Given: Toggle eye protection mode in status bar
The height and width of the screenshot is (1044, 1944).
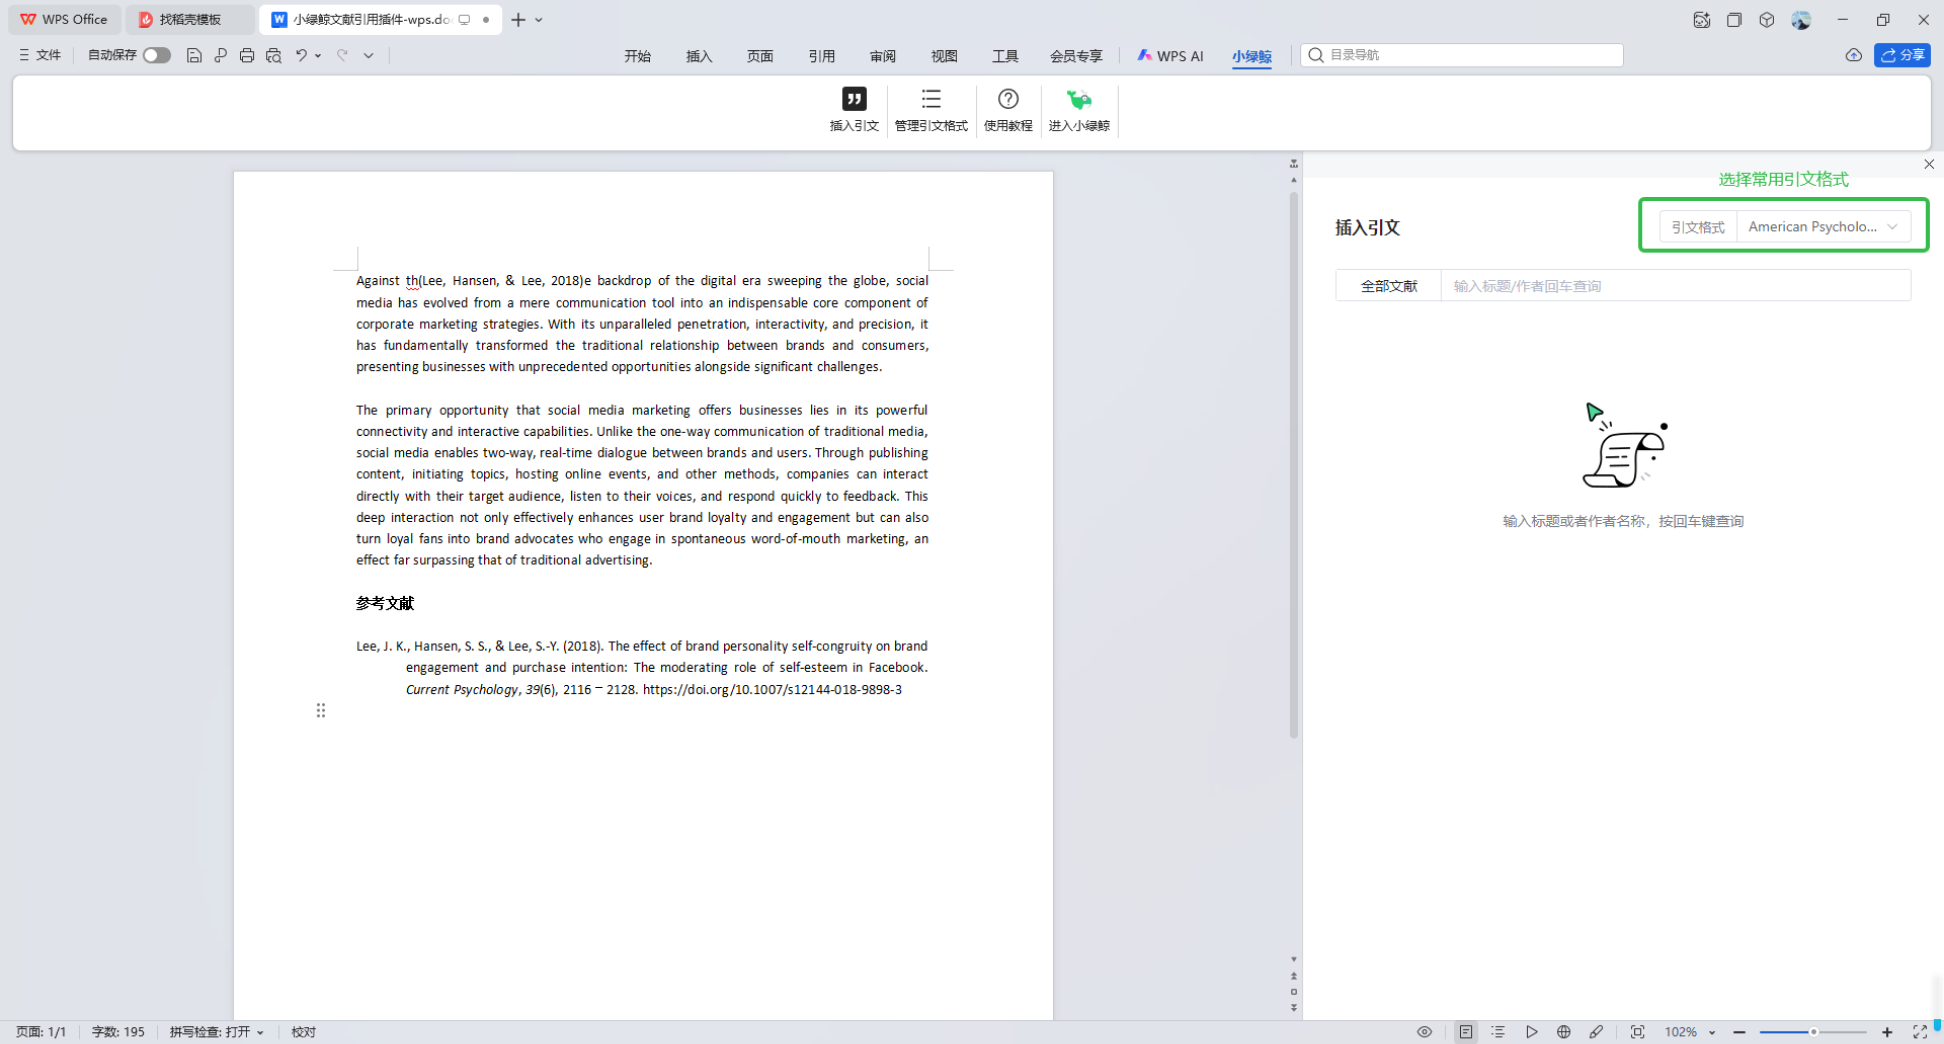Looking at the screenshot, I should coord(1424,1032).
